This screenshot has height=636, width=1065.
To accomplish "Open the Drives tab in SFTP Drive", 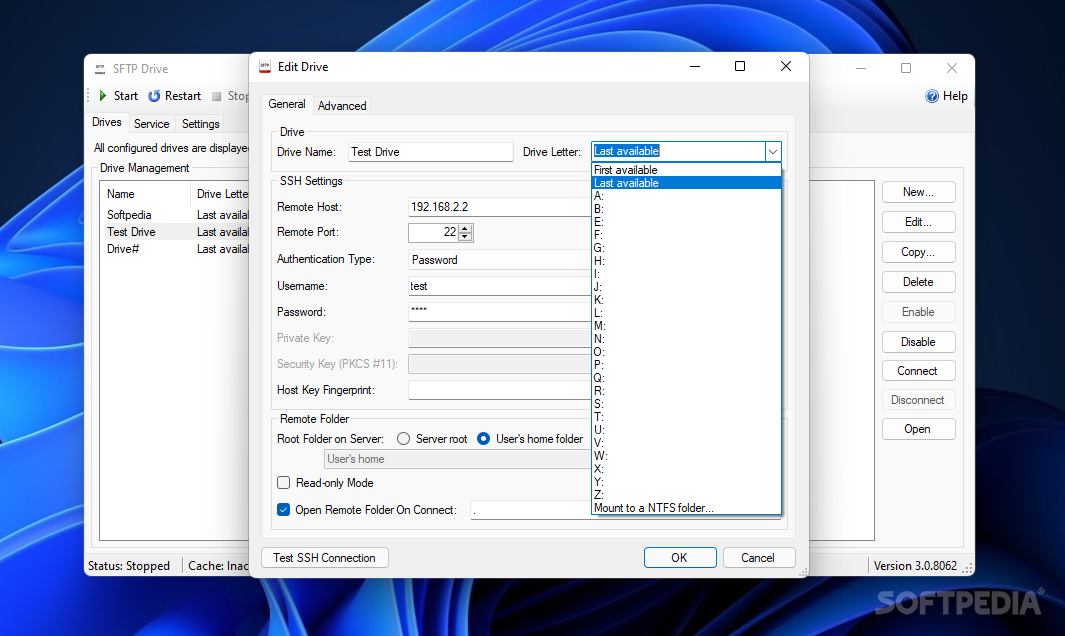I will tap(107, 122).
